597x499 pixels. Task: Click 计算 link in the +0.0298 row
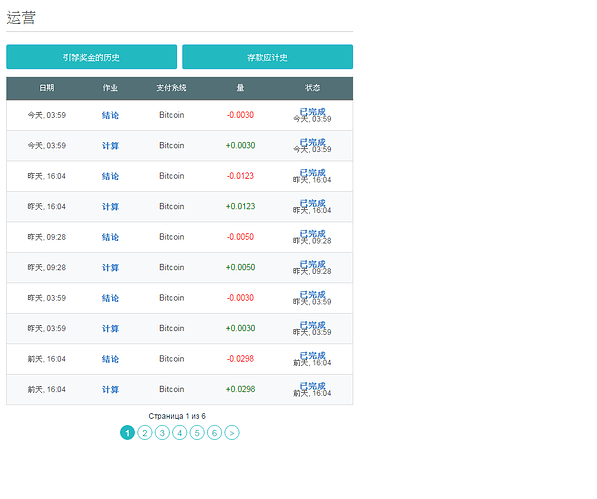pyautogui.click(x=110, y=389)
